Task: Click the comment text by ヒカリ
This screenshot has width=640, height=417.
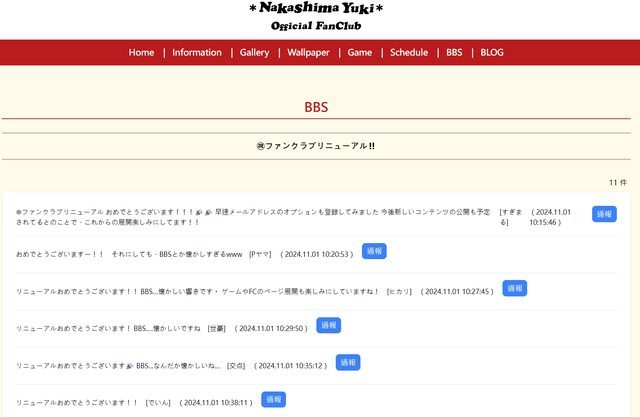Action: point(197,291)
